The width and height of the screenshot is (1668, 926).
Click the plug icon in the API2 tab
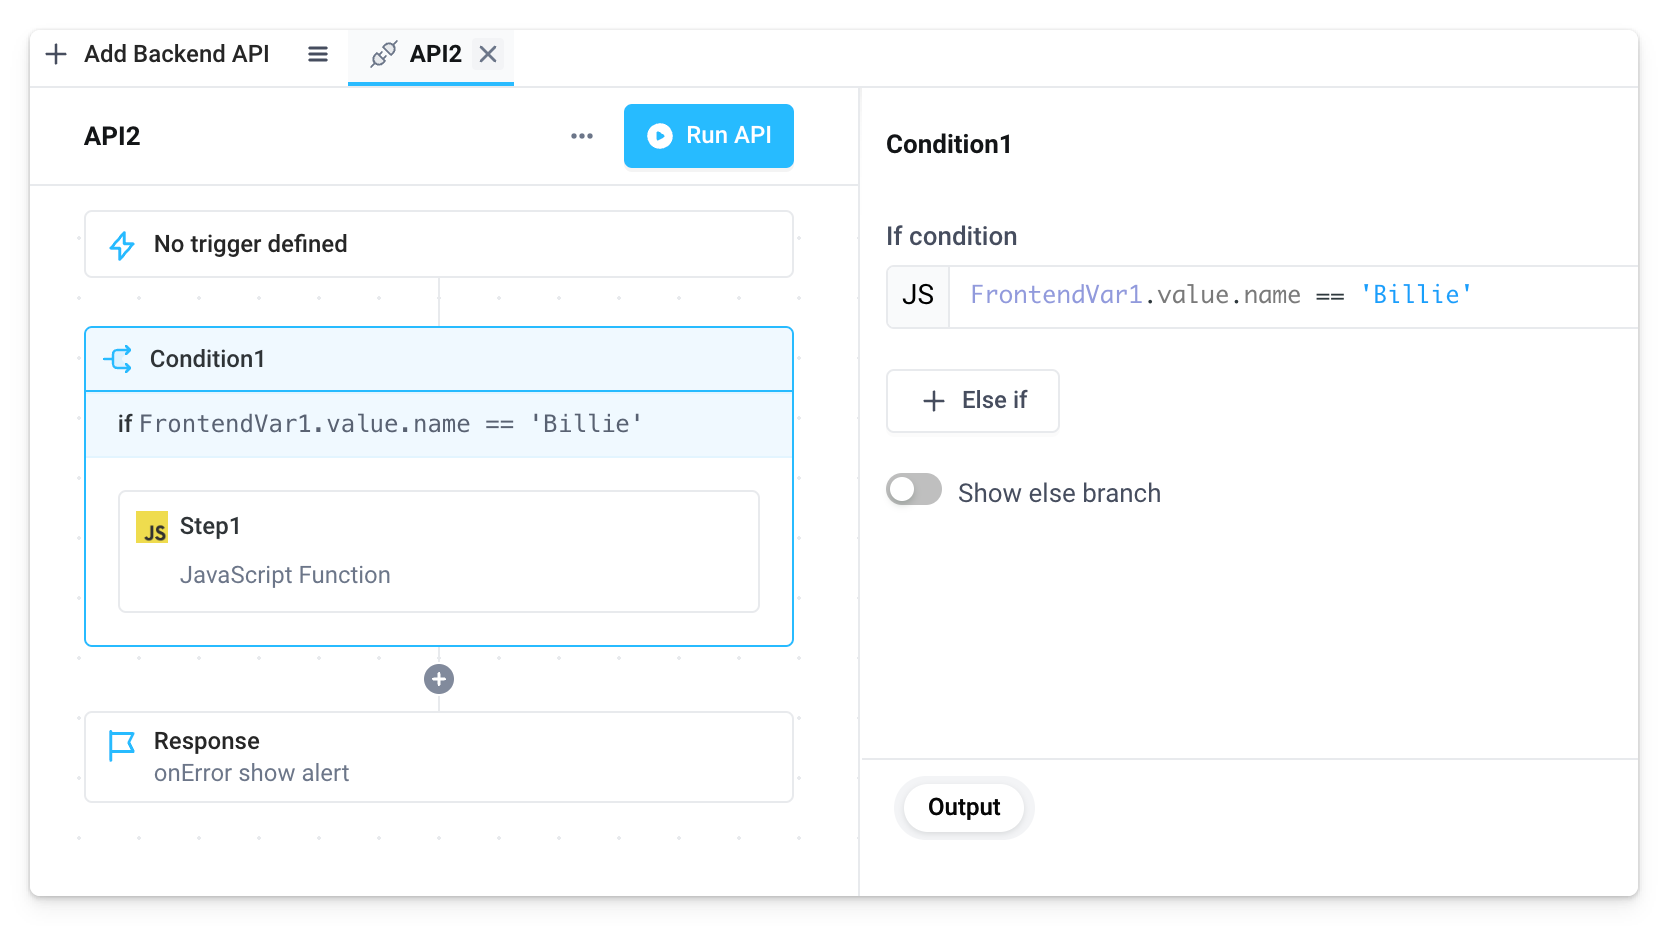tap(384, 55)
